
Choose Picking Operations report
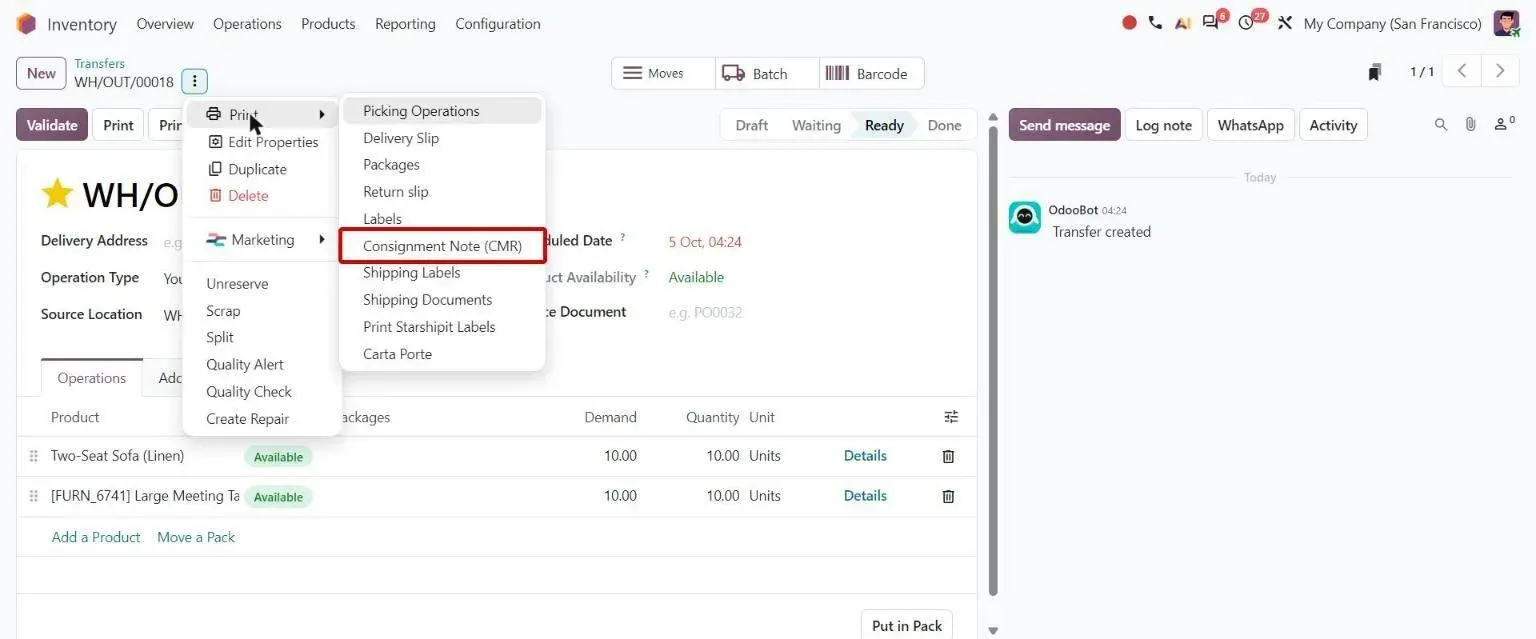pos(442,111)
